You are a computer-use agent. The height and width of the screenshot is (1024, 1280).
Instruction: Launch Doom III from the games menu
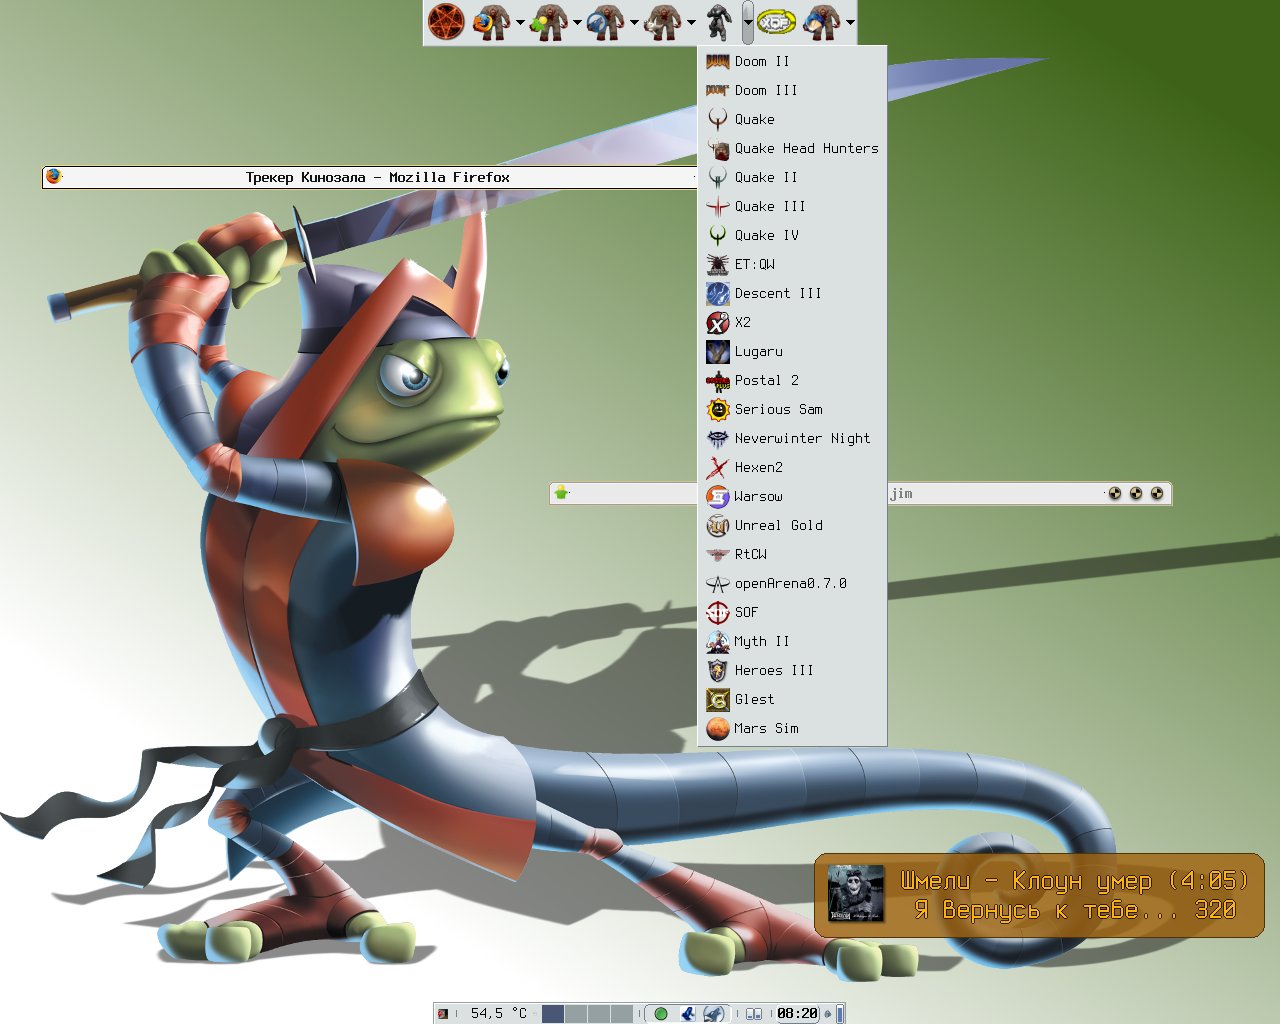(792, 90)
